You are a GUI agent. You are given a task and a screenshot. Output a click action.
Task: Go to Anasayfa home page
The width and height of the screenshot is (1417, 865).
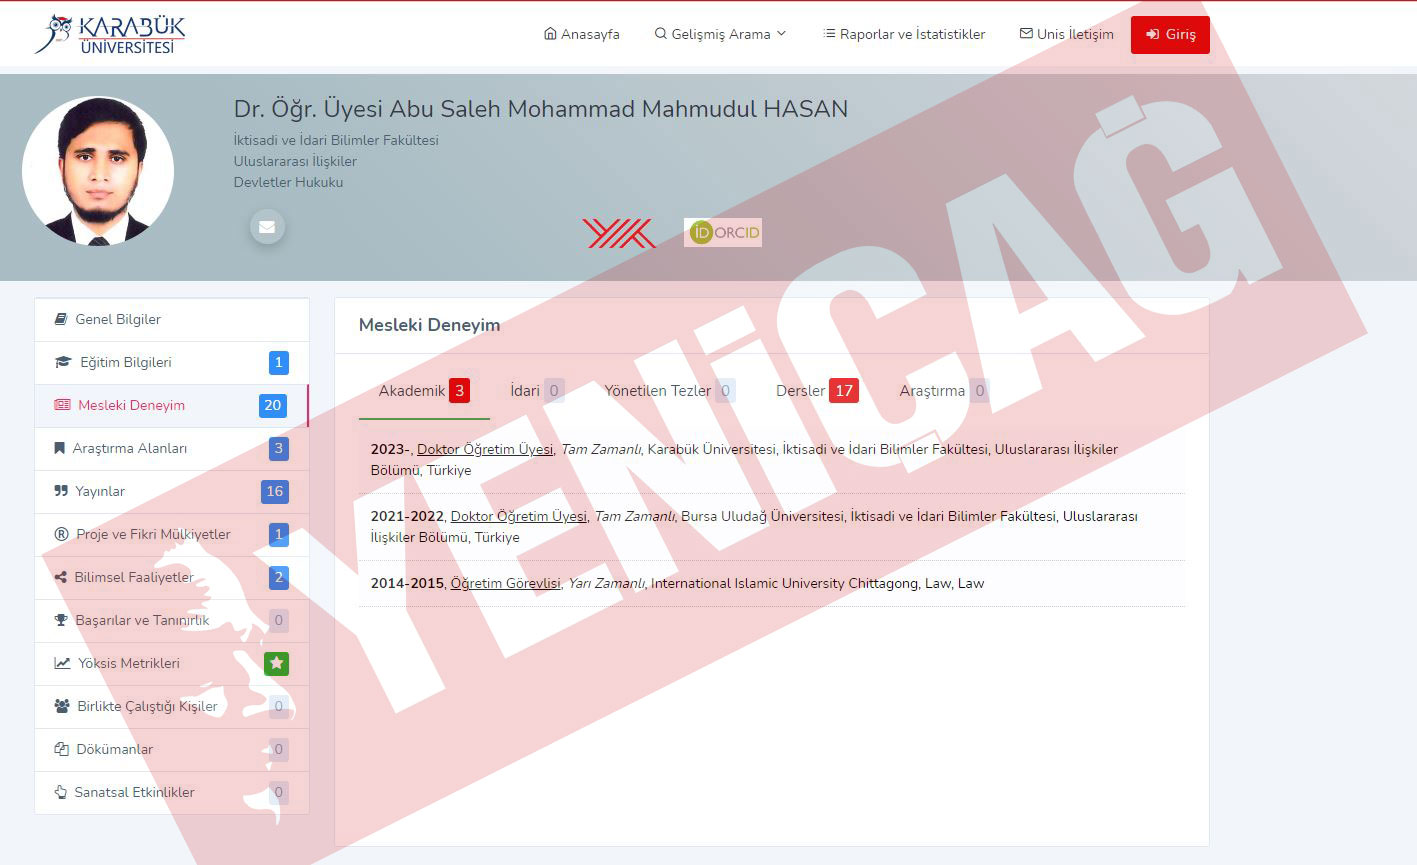pyautogui.click(x=582, y=34)
